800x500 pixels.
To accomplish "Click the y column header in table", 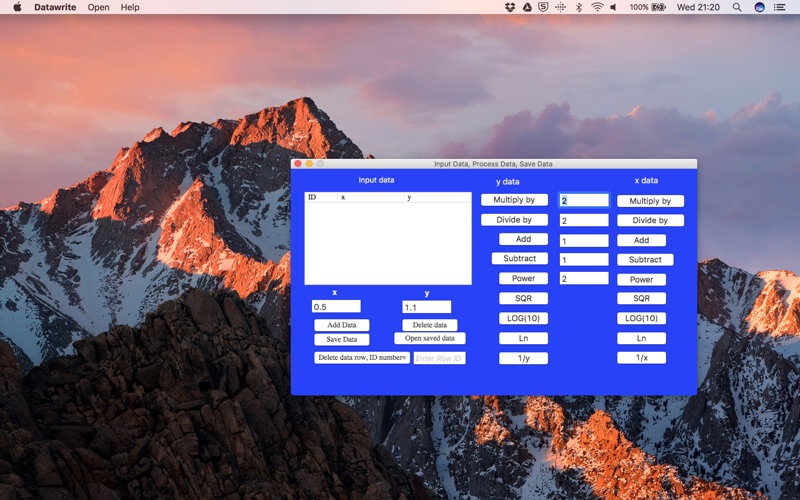I will 409,198.
